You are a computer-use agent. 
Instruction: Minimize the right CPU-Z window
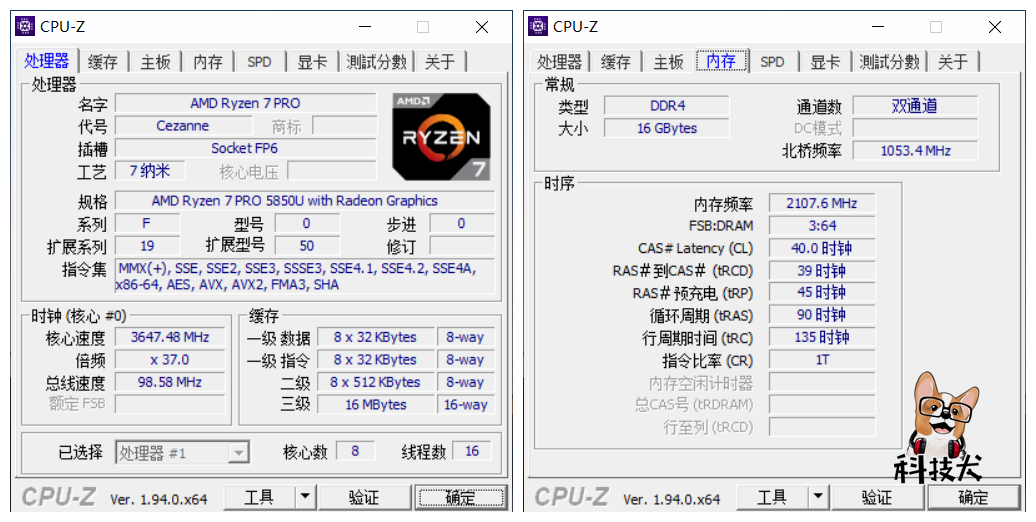point(877,26)
